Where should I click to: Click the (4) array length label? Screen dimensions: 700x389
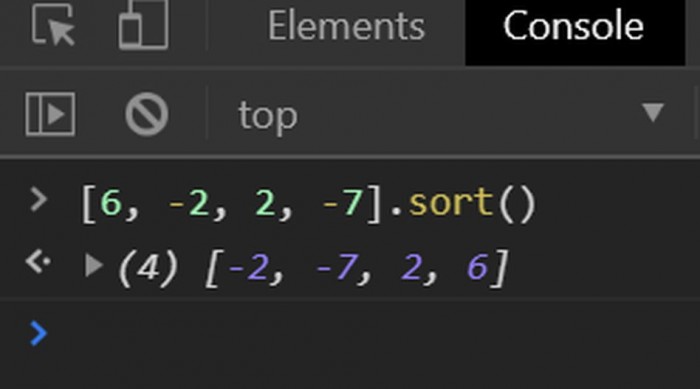(148, 268)
